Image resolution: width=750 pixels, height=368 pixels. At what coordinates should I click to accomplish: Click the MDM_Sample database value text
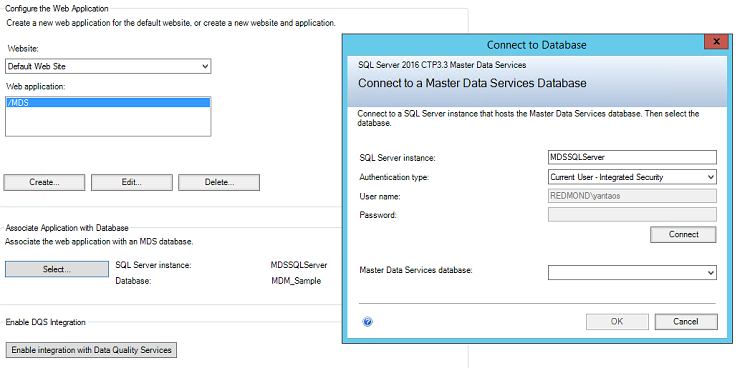click(296, 281)
